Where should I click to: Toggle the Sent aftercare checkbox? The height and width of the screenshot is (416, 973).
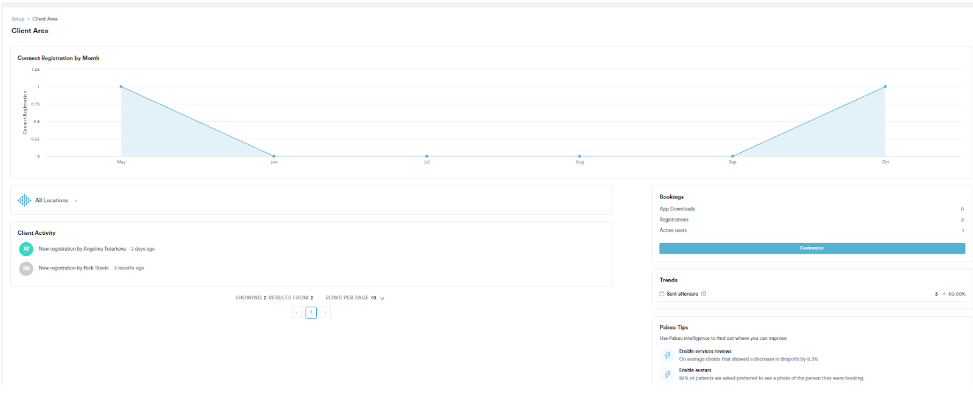pyautogui.click(x=662, y=294)
